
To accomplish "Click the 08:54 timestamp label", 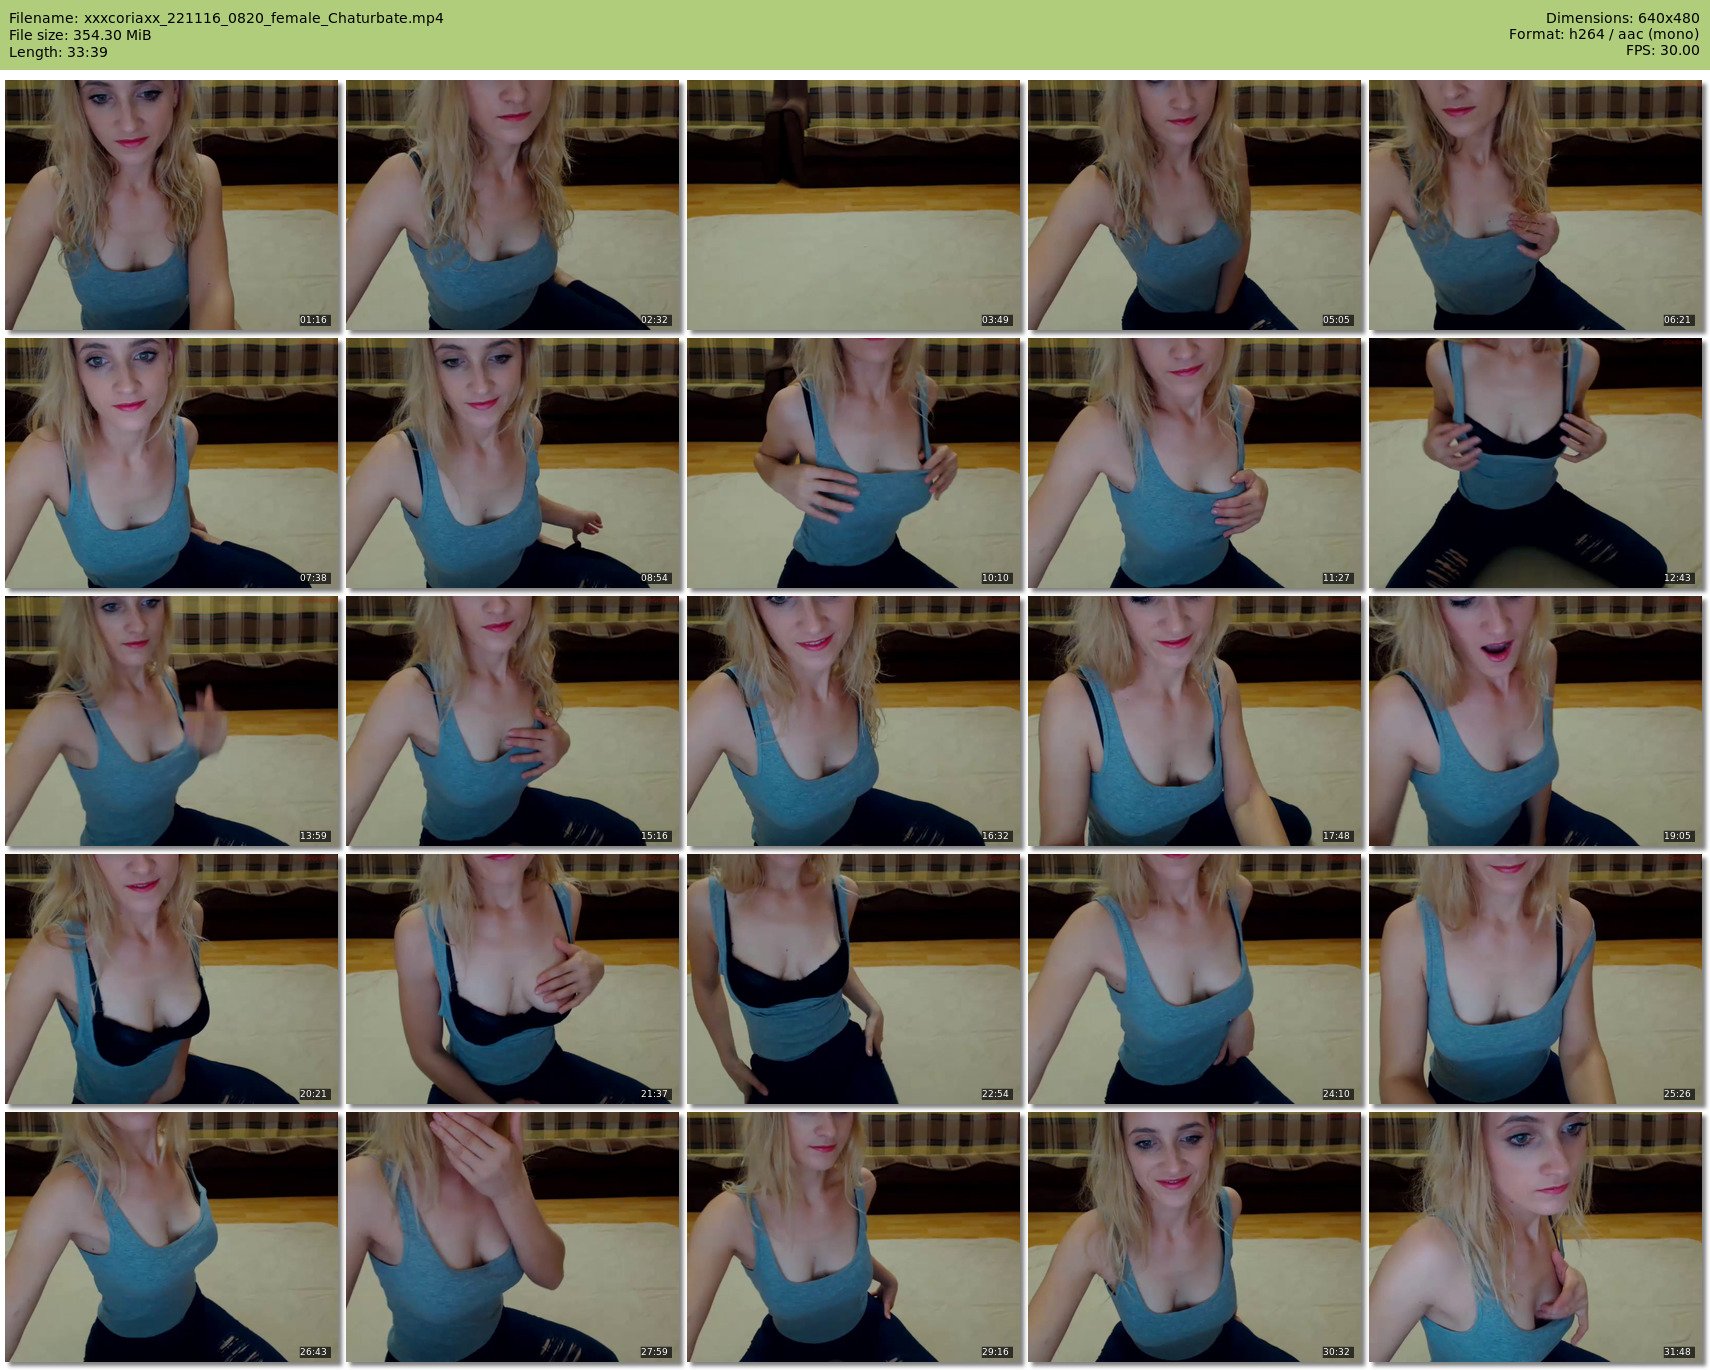I will 654,578.
